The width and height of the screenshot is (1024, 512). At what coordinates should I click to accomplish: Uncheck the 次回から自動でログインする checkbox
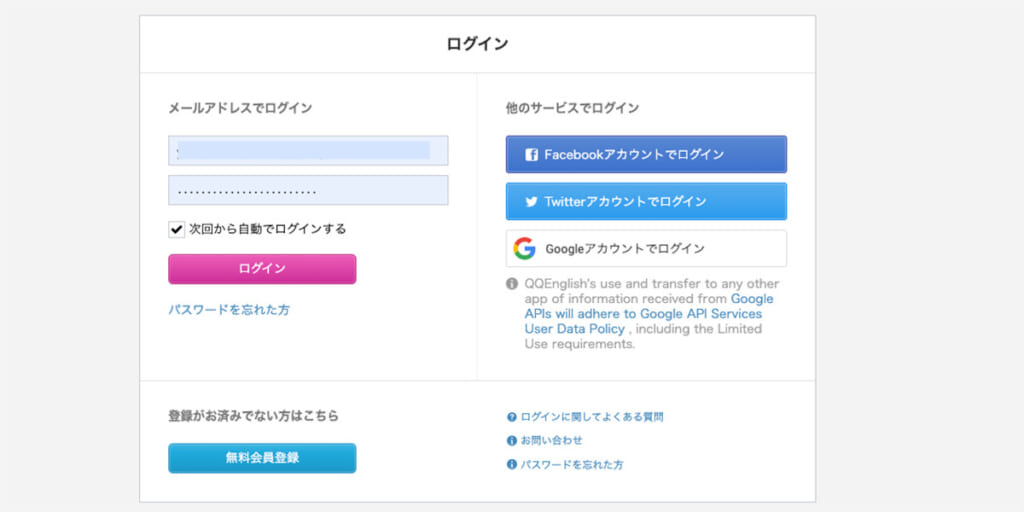[x=177, y=229]
